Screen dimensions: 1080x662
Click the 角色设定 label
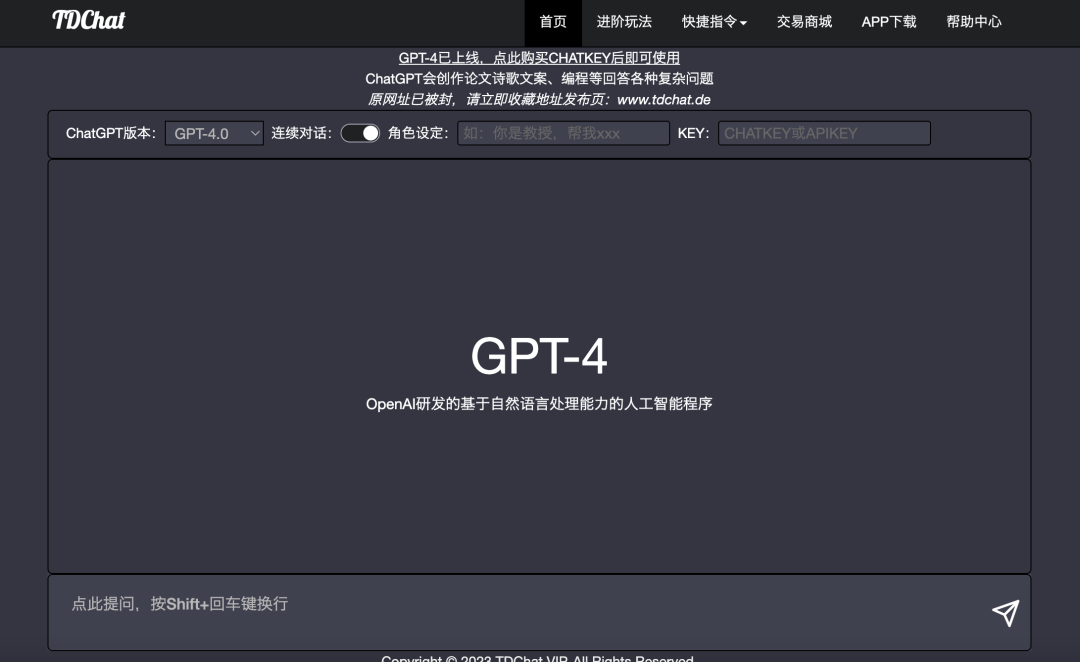click(418, 133)
